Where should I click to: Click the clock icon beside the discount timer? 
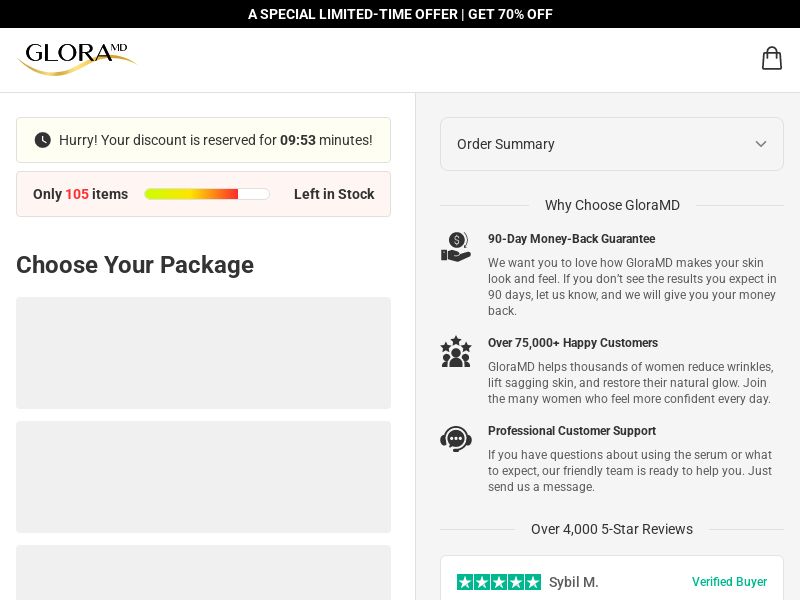pyautogui.click(x=43, y=140)
